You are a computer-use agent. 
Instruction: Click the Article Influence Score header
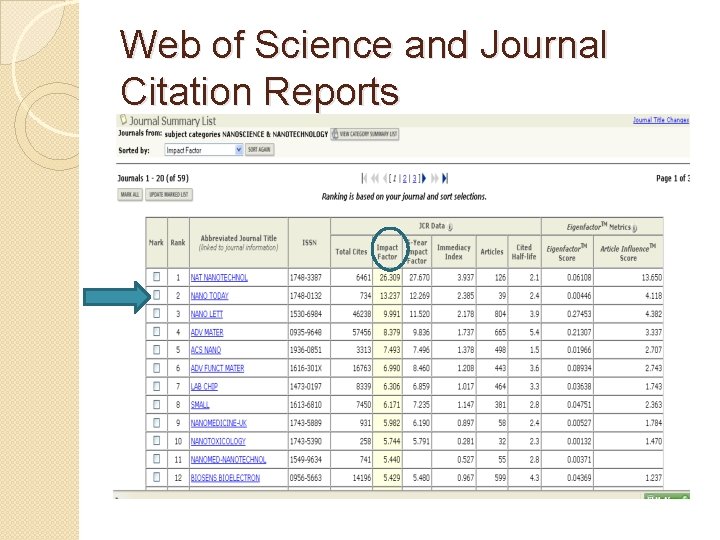pos(628,253)
